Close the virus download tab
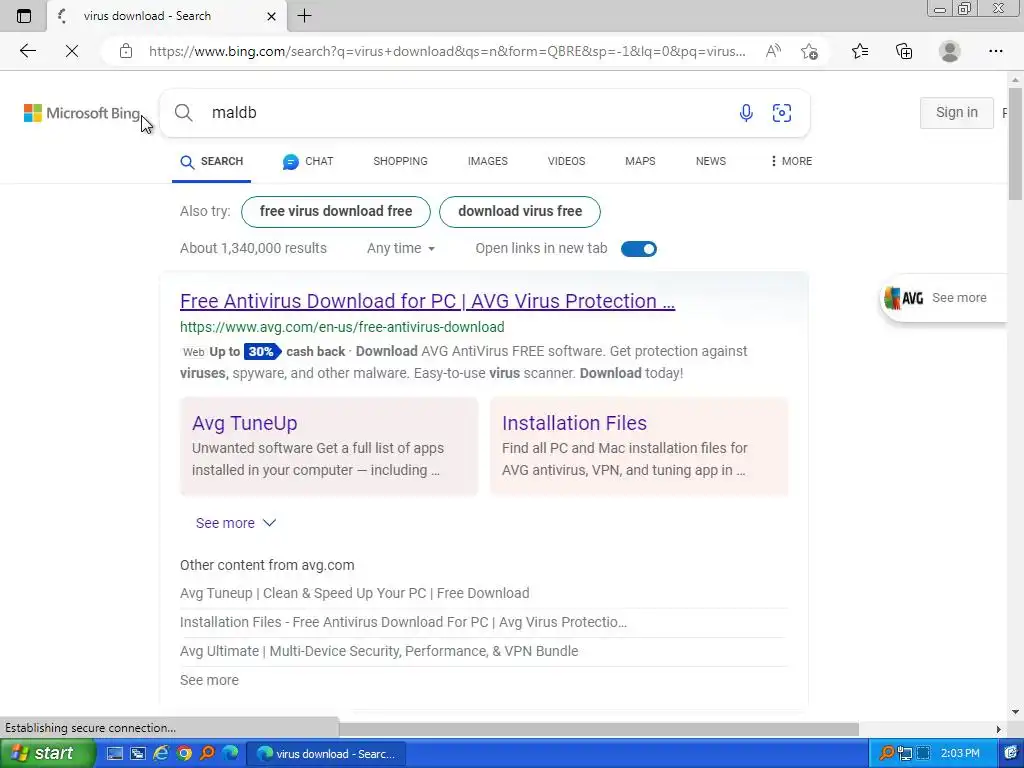 (x=271, y=16)
